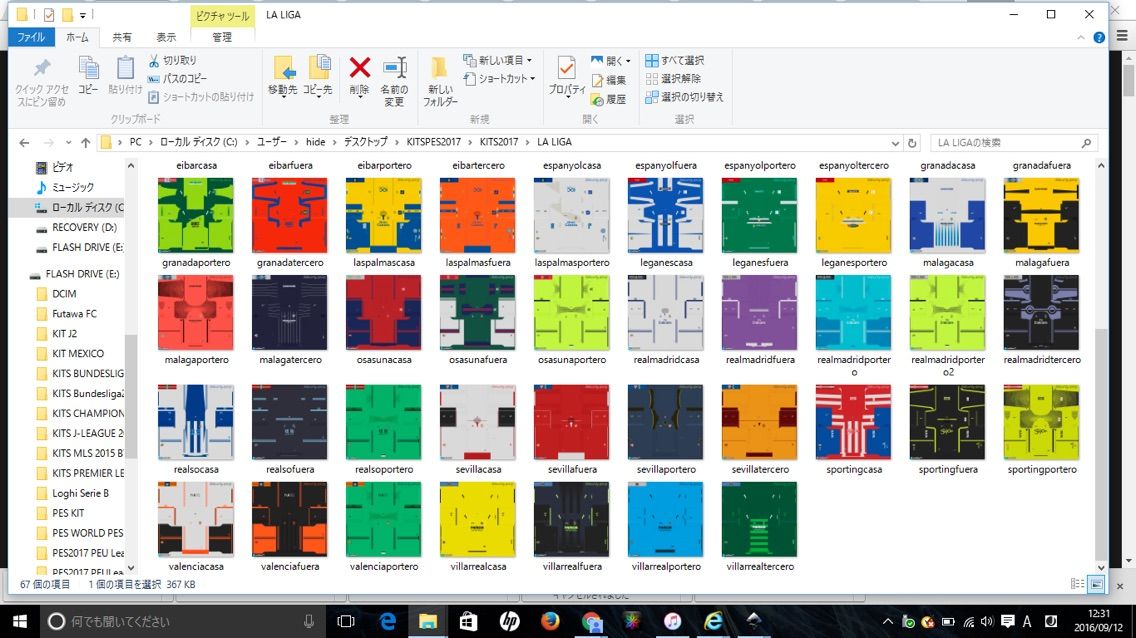Refresh the folder with the reload icon
1136x638 pixels.
(912, 143)
